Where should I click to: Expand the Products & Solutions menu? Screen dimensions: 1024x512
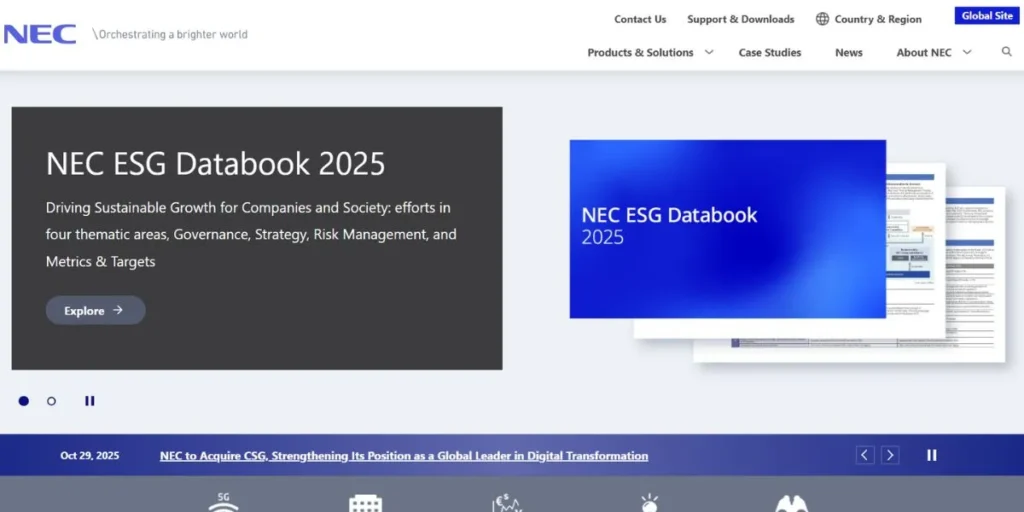tap(650, 52)
